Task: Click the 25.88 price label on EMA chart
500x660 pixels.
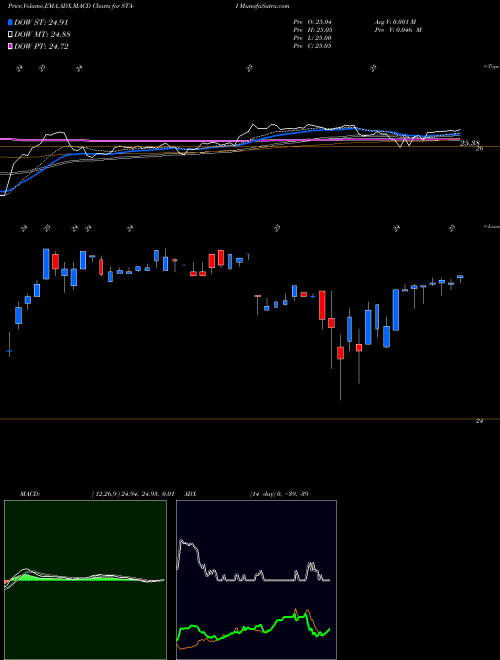Action: pyautogui.click(x=470, y=143)
